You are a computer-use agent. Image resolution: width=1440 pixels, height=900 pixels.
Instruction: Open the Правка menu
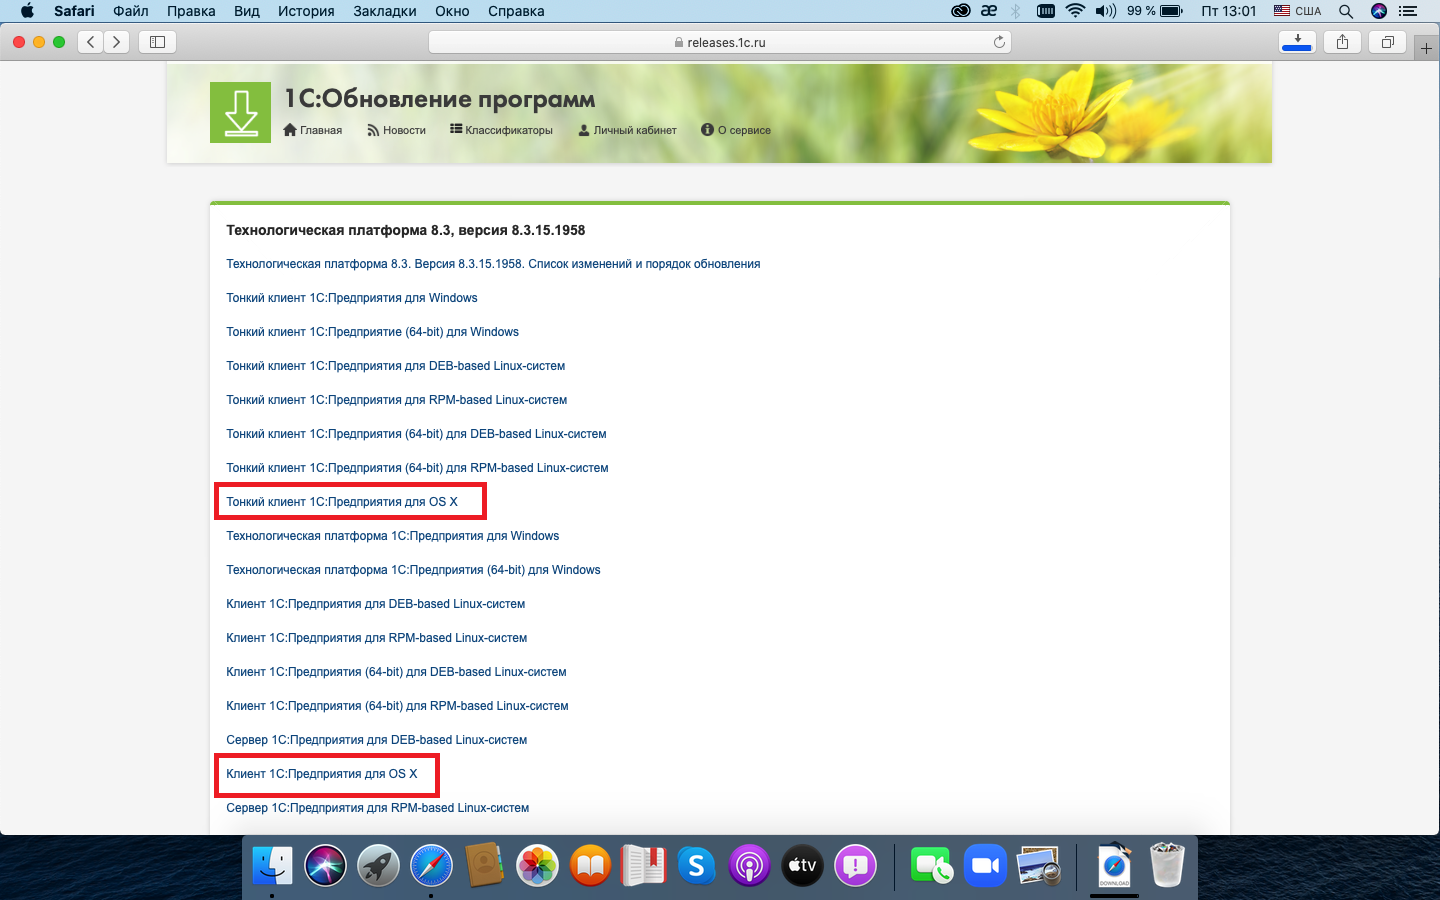coord(191,11)
